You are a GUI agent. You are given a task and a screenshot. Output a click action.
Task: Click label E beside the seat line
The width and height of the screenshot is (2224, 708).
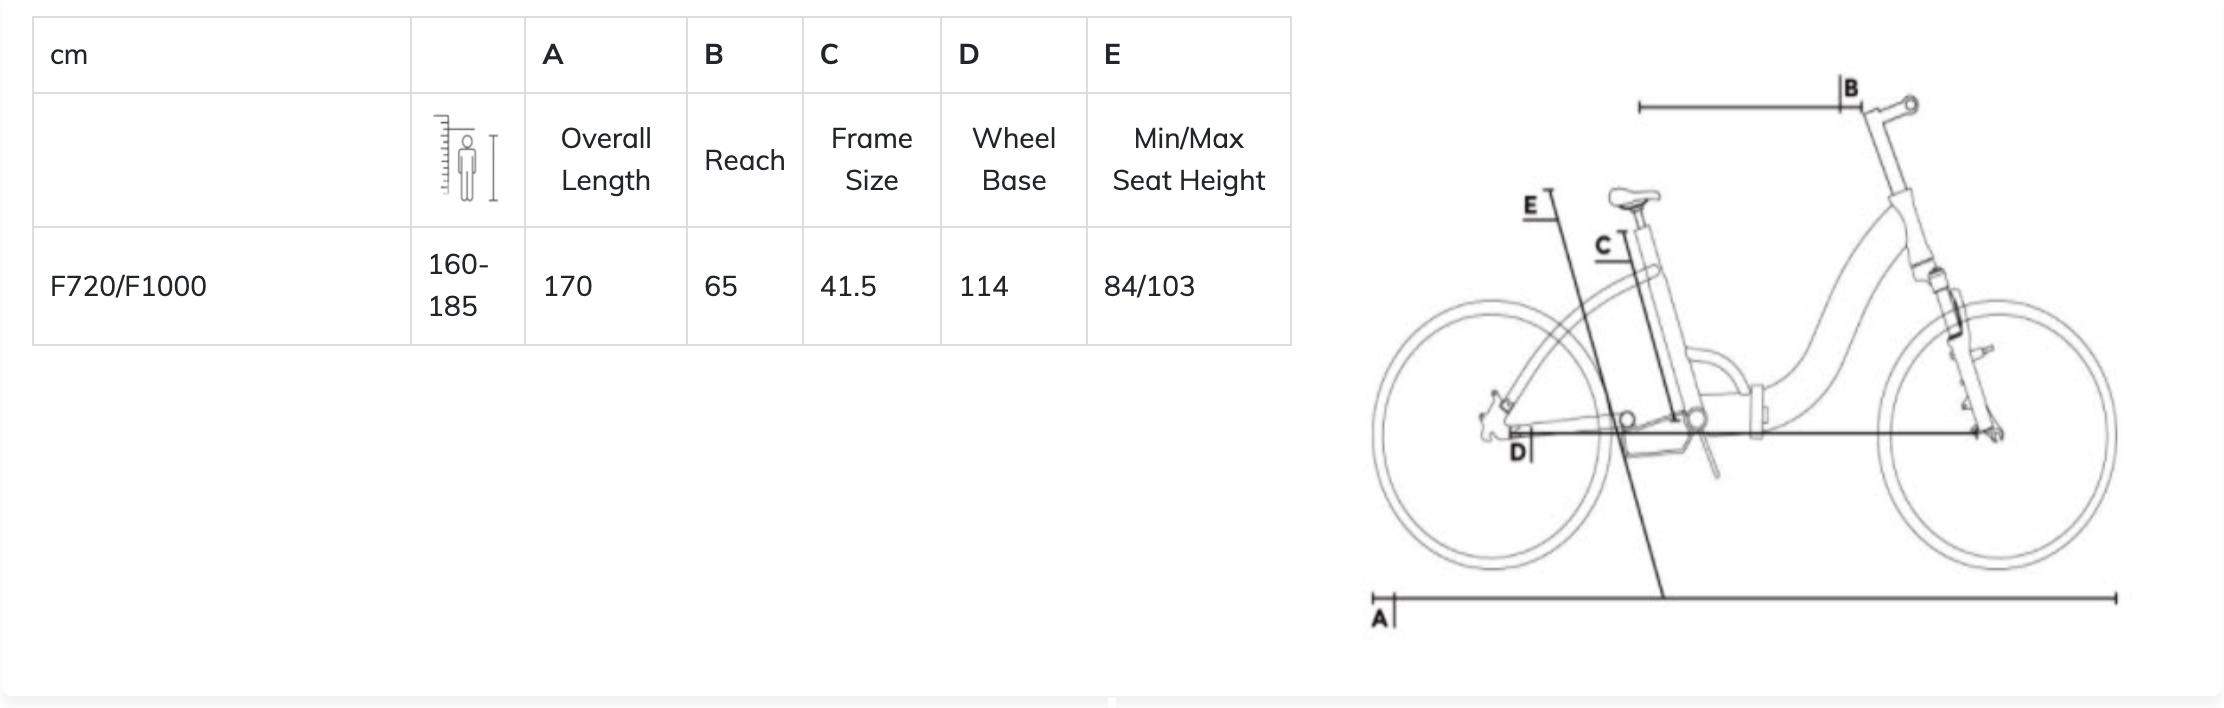[x=1531, y=206]
